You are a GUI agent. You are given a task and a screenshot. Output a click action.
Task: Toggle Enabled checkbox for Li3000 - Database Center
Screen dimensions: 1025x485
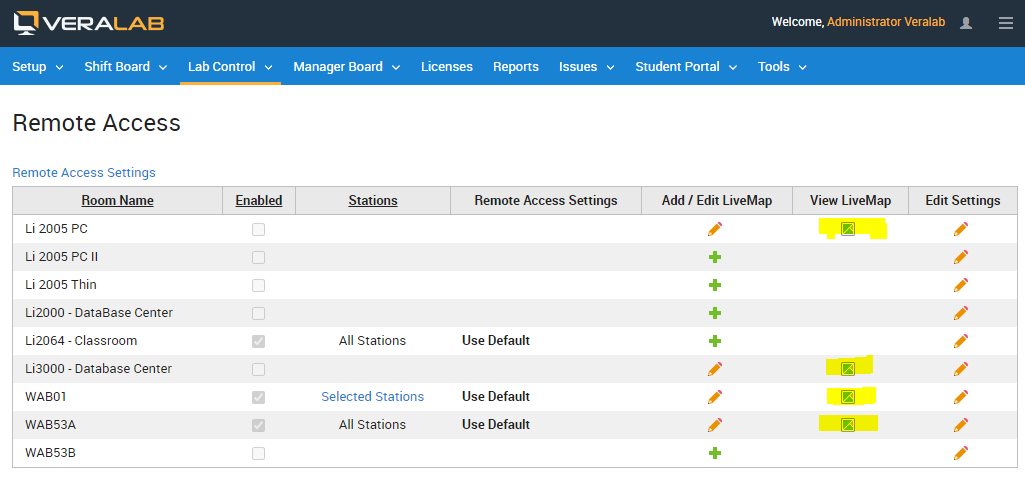[259, 369]
